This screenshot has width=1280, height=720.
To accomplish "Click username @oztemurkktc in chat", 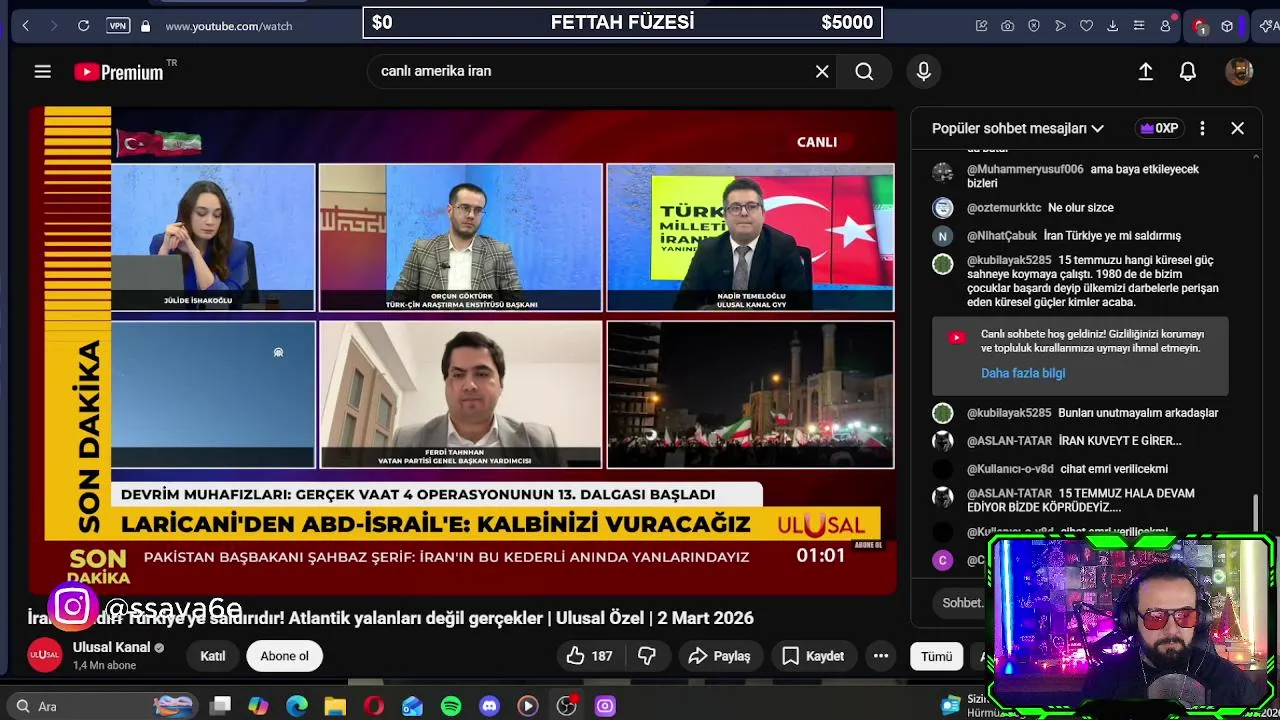I will pos(1004,208).
